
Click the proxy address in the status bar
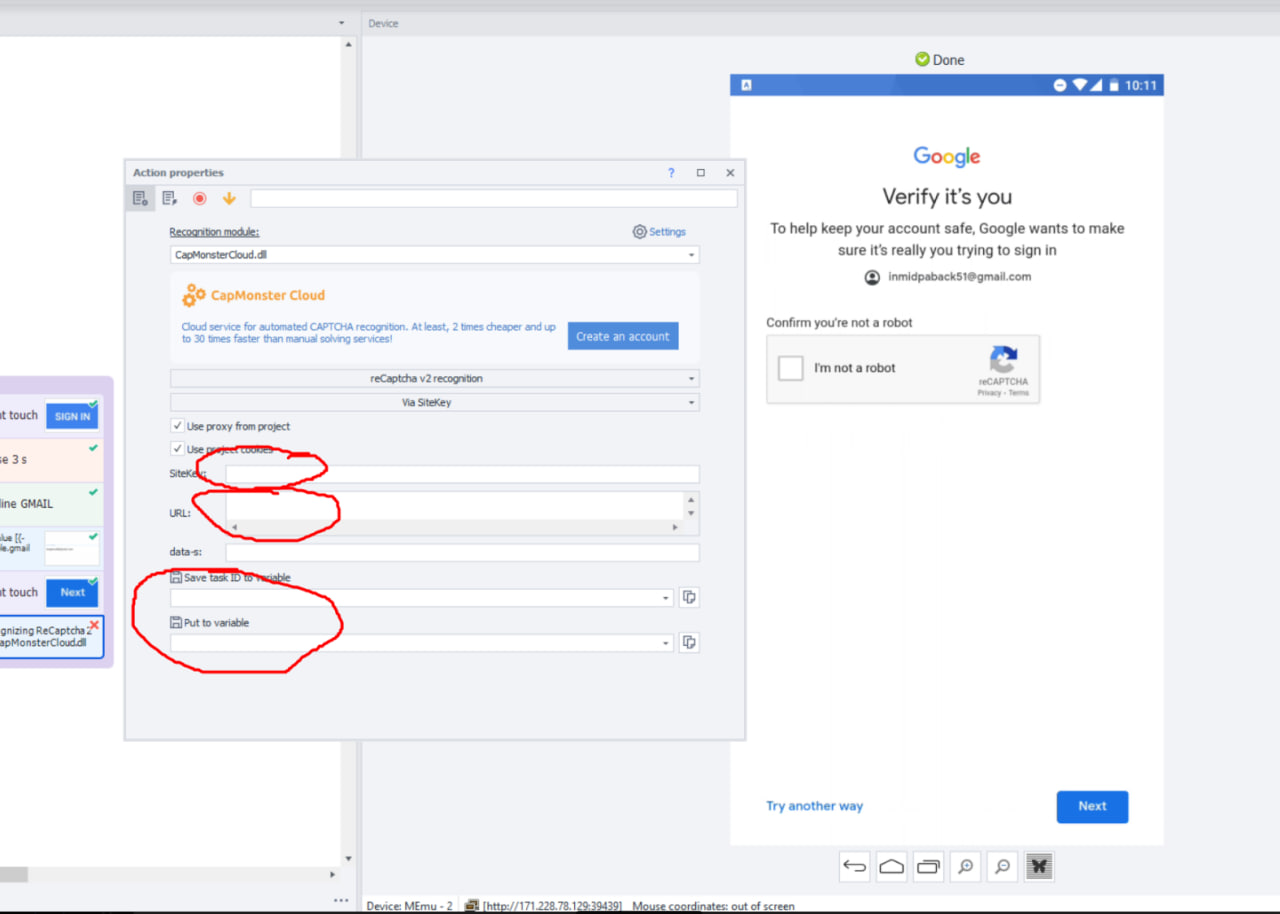point(552,906)
